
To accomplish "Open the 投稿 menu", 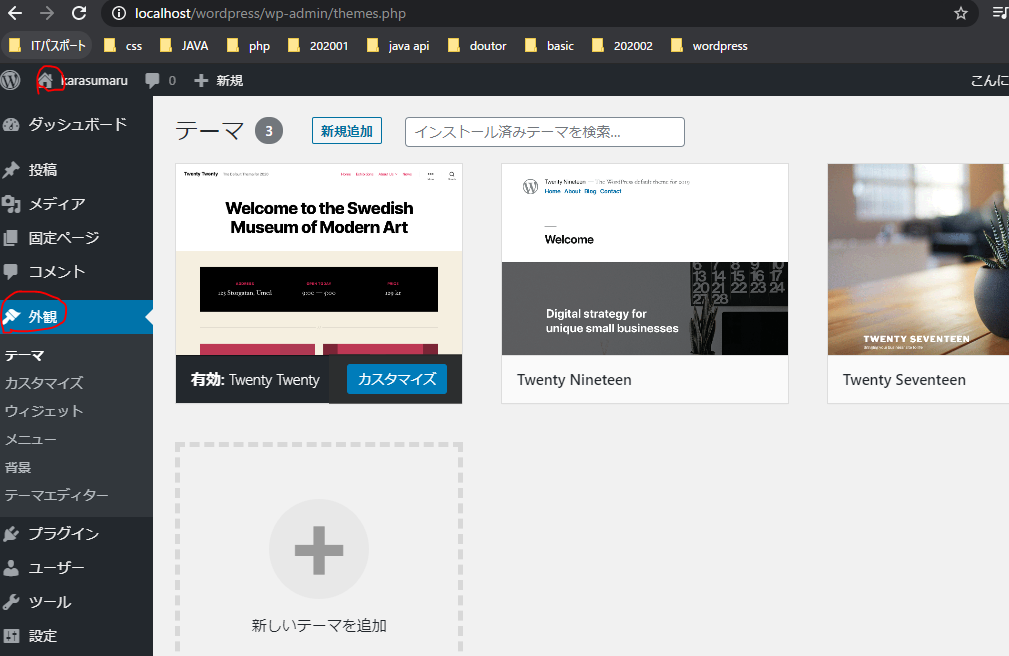I will (x=77, y=170).
